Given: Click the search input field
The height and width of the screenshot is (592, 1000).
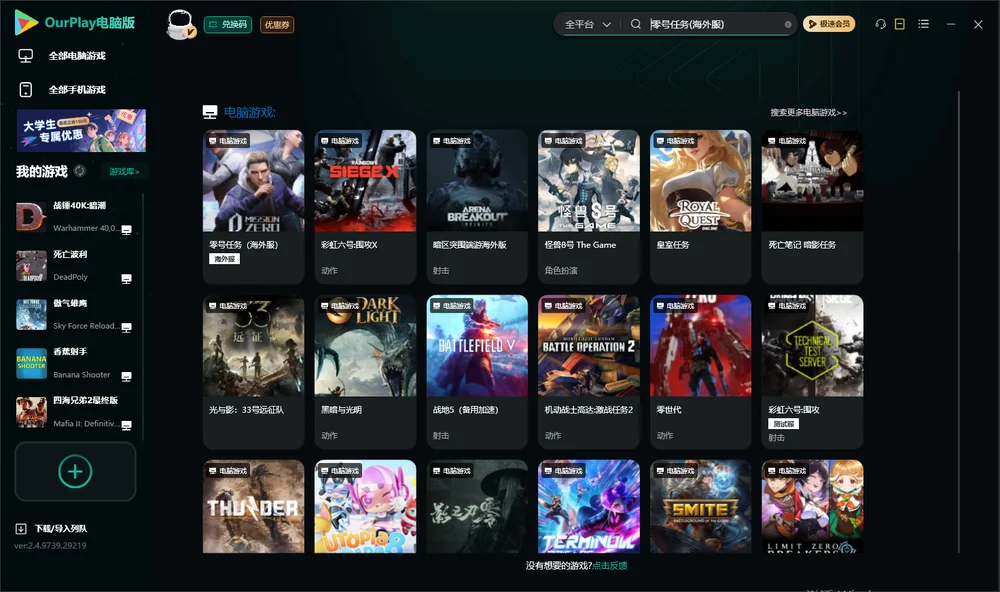Looking at the screenshot, I should click(714, 24).
